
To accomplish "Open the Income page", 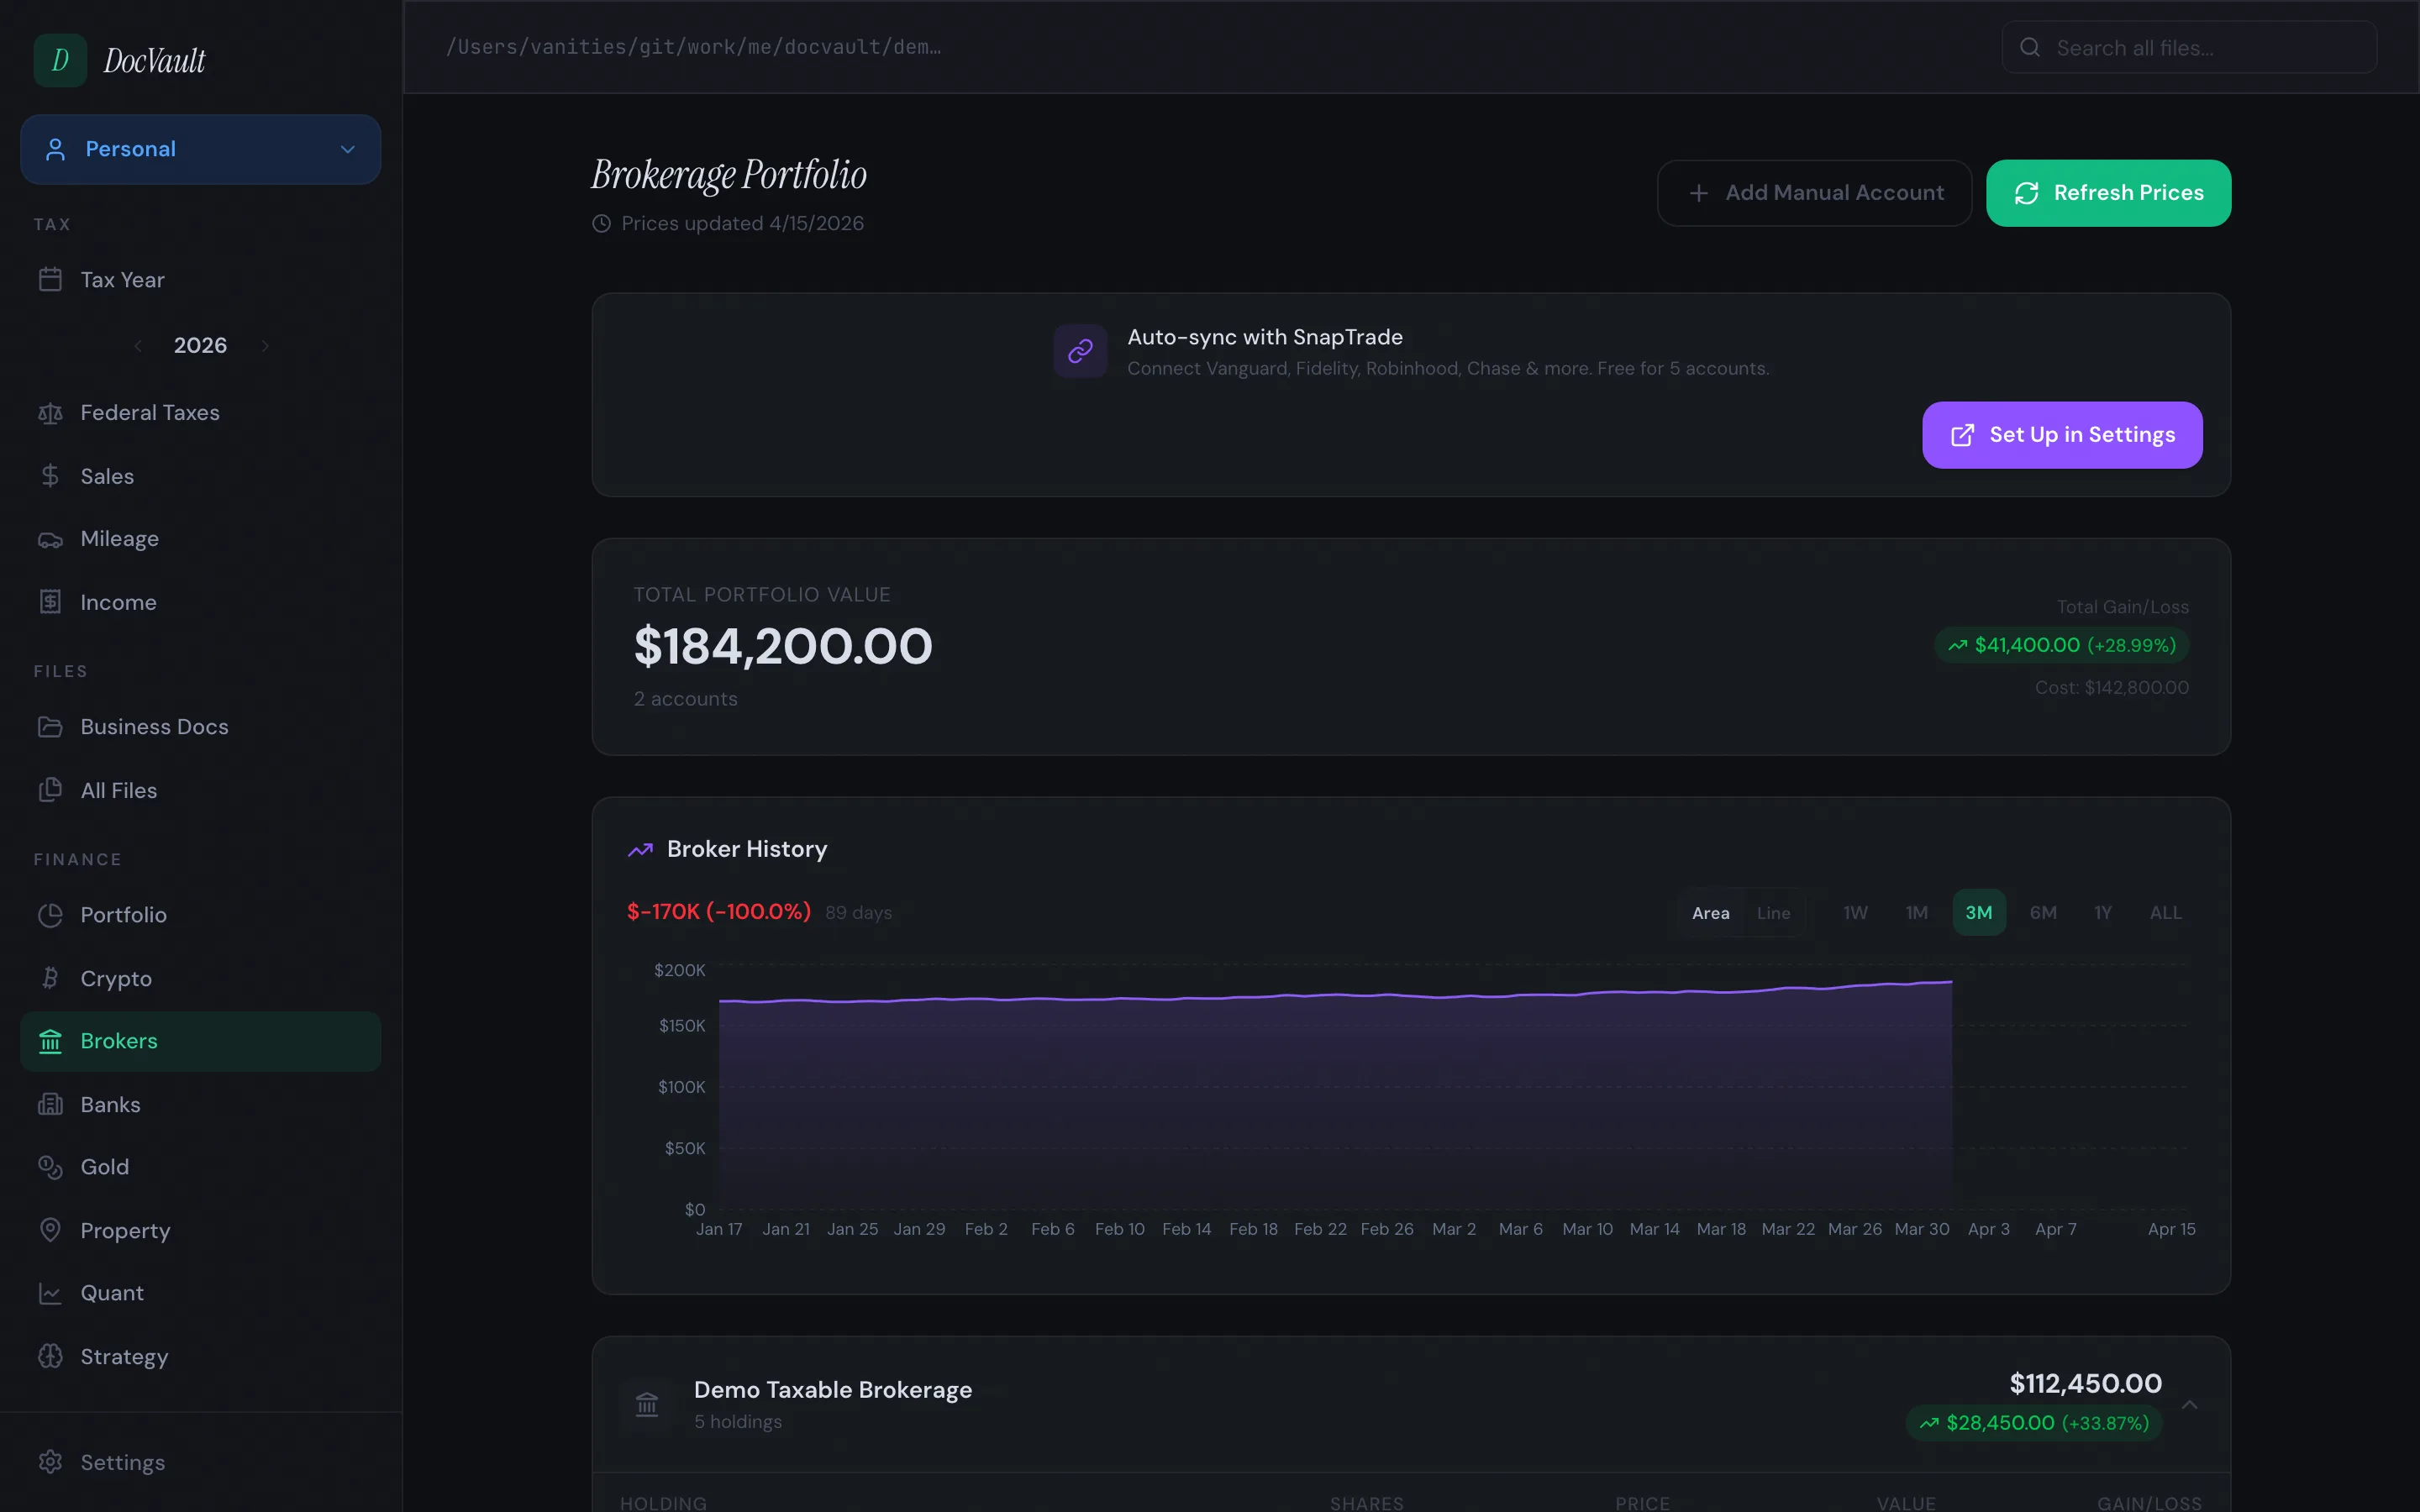I will pos(200,602).
